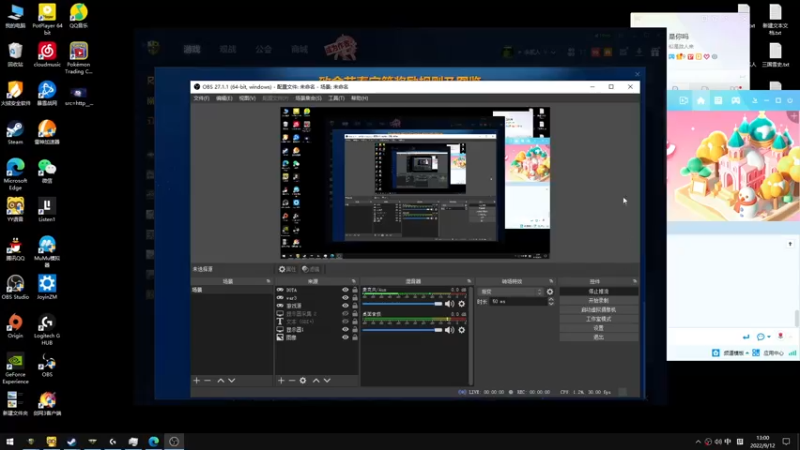This screenshot has width=800, height=450.
Task: Toggle lock on 图像 source
Action: (x=355, y=337)
